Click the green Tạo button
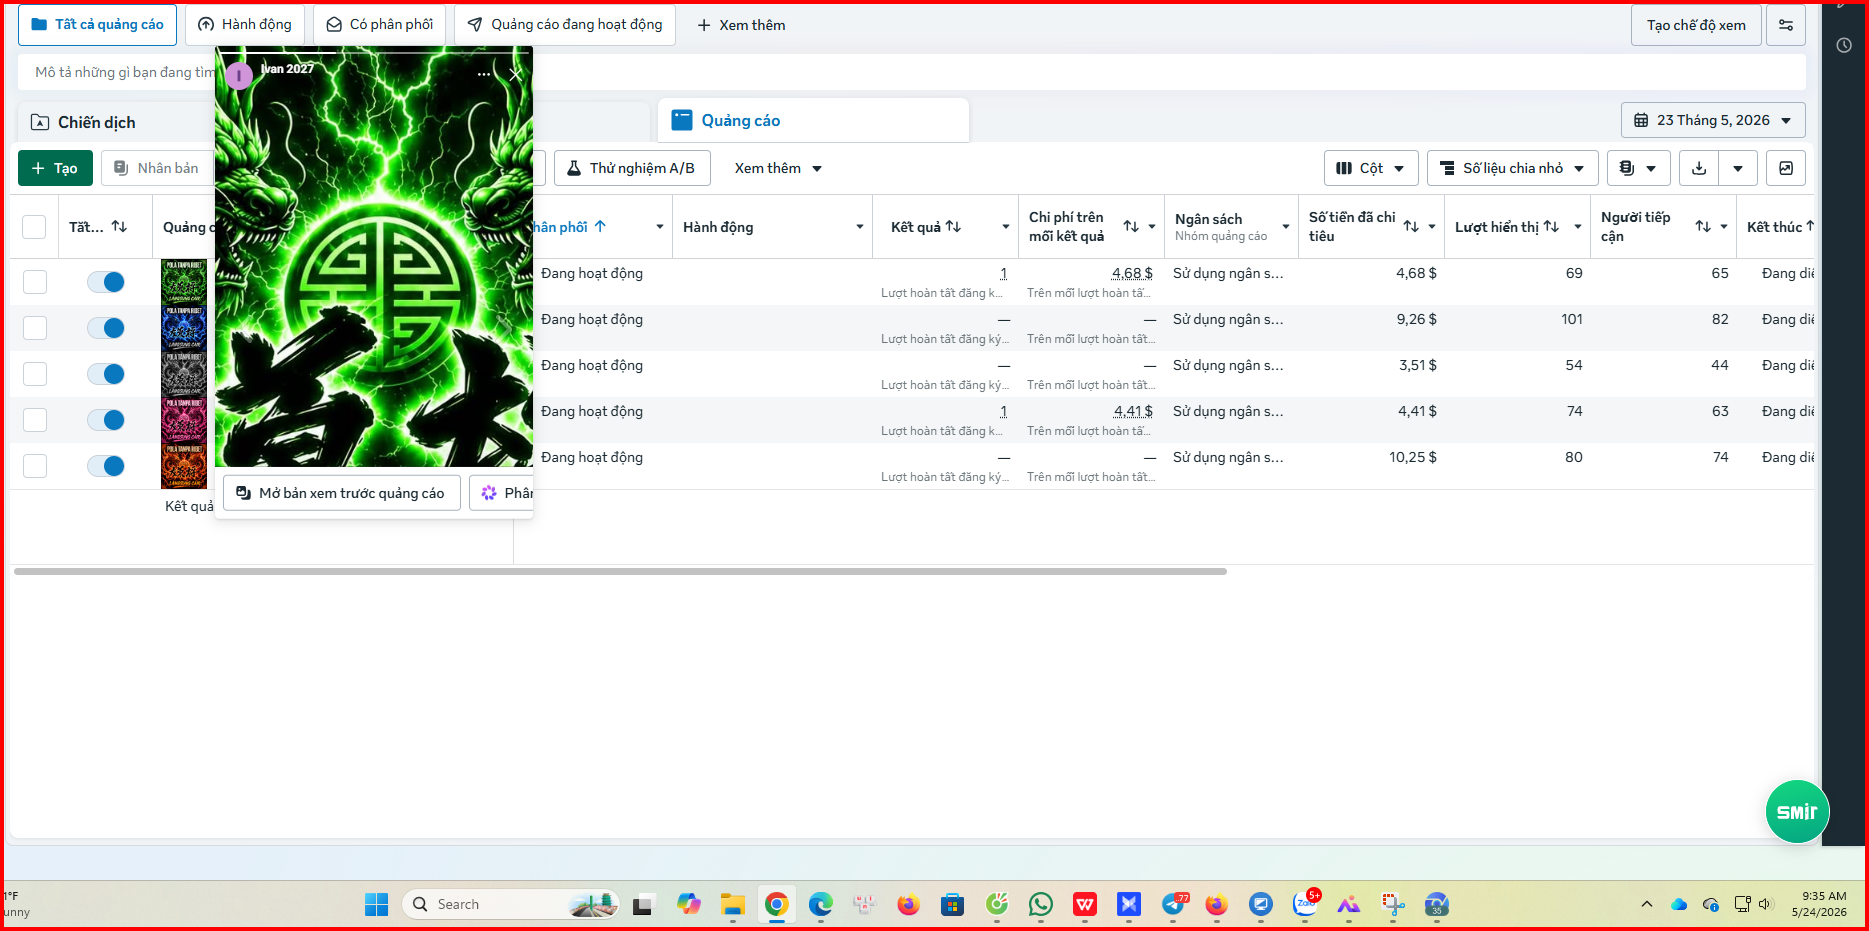 55,168
